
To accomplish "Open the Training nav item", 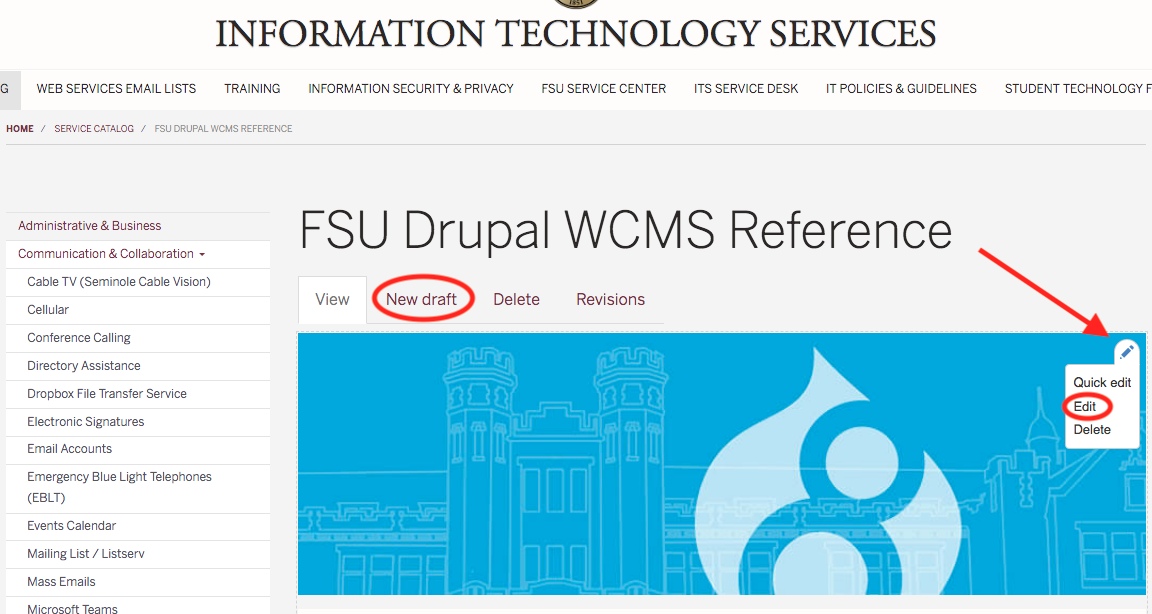I will click(x=252, y=89).
